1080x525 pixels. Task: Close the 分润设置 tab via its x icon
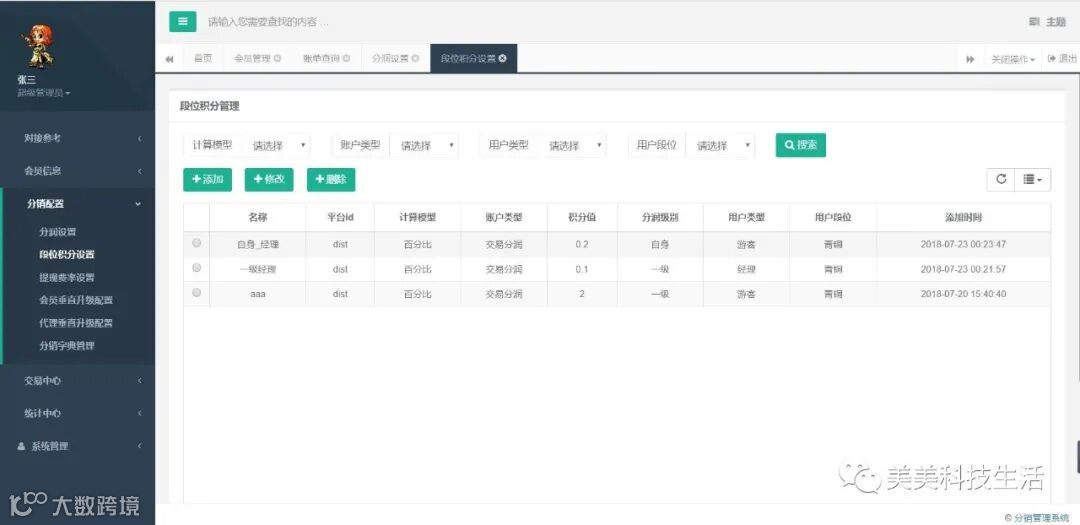pyautogui.click(x=415, y=59)
